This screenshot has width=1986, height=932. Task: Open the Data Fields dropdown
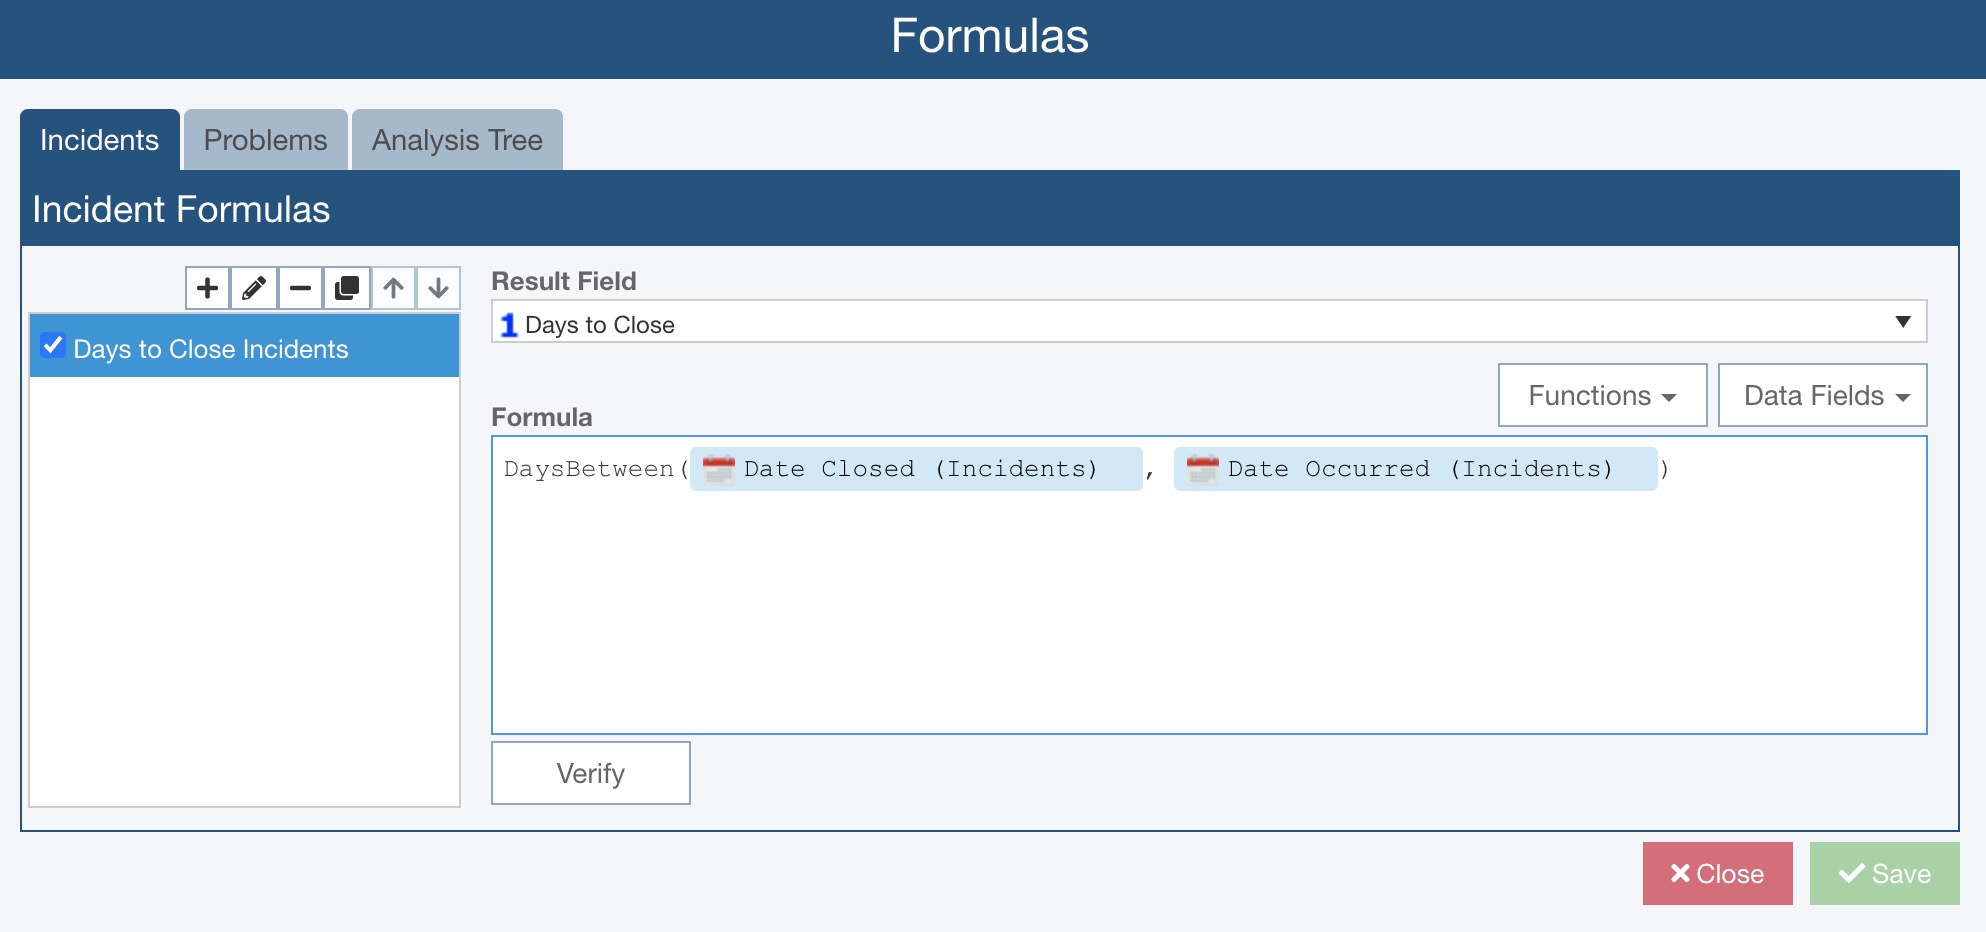(x=1821, y=395)
